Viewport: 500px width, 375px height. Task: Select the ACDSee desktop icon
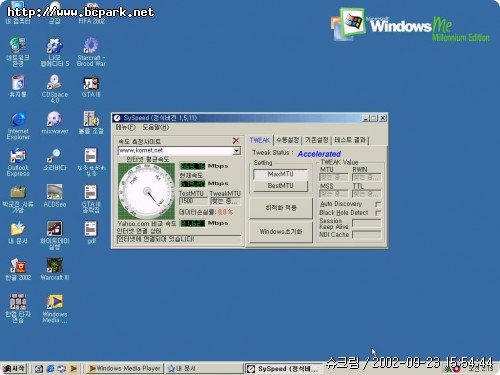[x=54, y=196]
